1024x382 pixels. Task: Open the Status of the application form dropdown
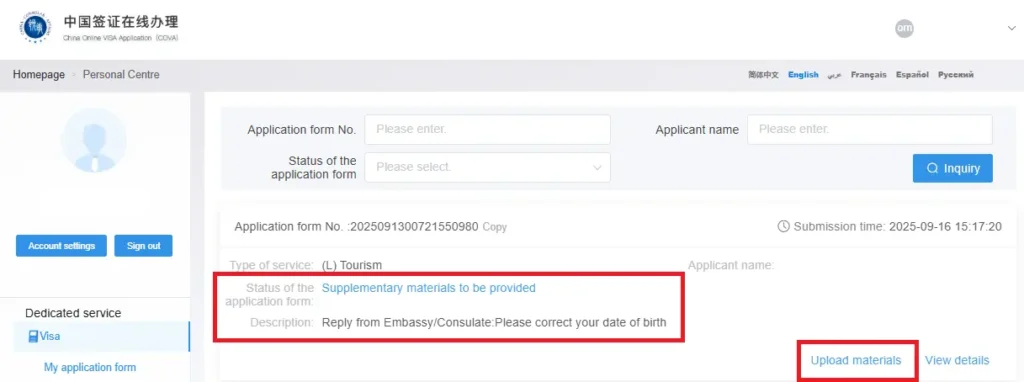pos(487,167)
